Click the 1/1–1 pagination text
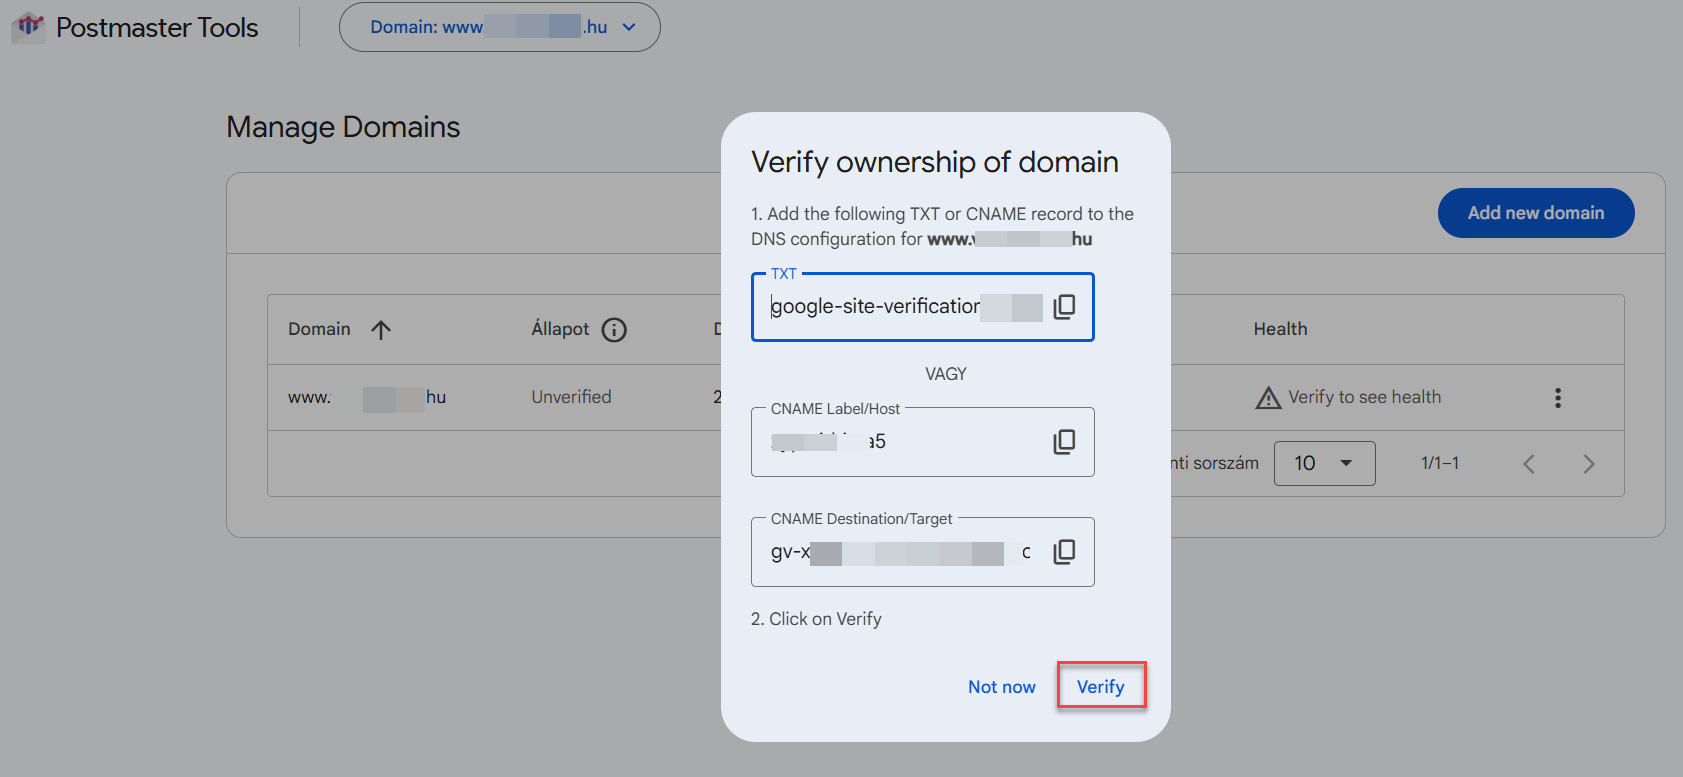Image resolution: width=1683 pixels, height=777 pixels. click(1440, 463)
